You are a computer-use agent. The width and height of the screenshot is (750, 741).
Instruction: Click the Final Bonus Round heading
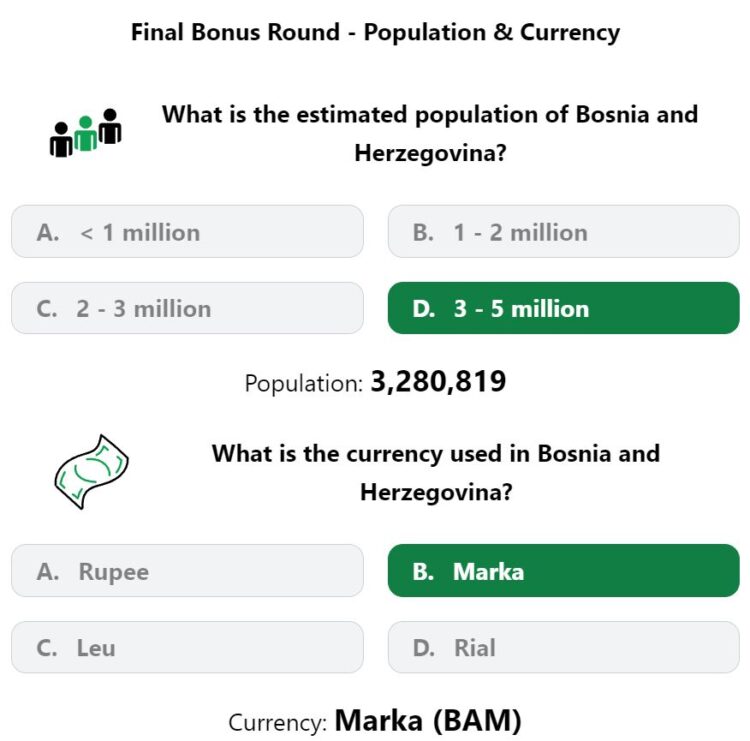click(375, 33)
